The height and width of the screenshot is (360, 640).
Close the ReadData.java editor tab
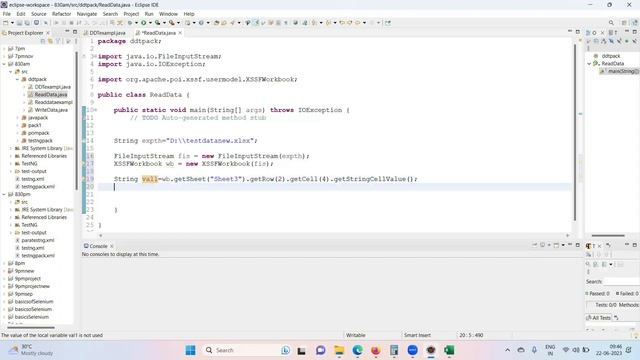180,33
